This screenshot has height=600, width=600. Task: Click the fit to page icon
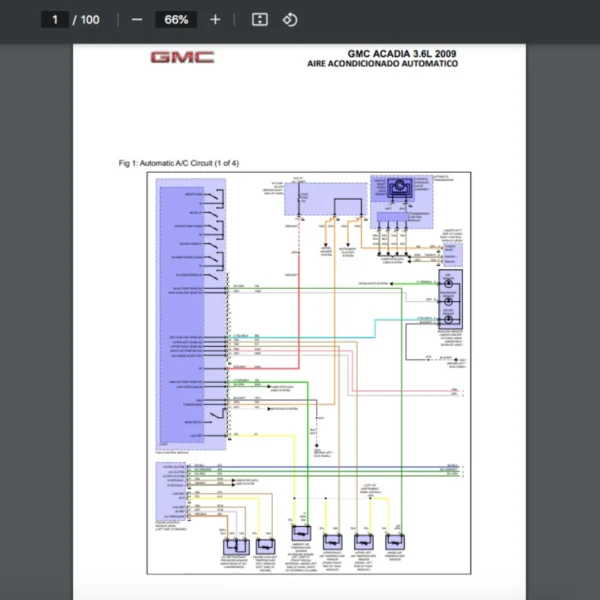[x=260, y=20]
